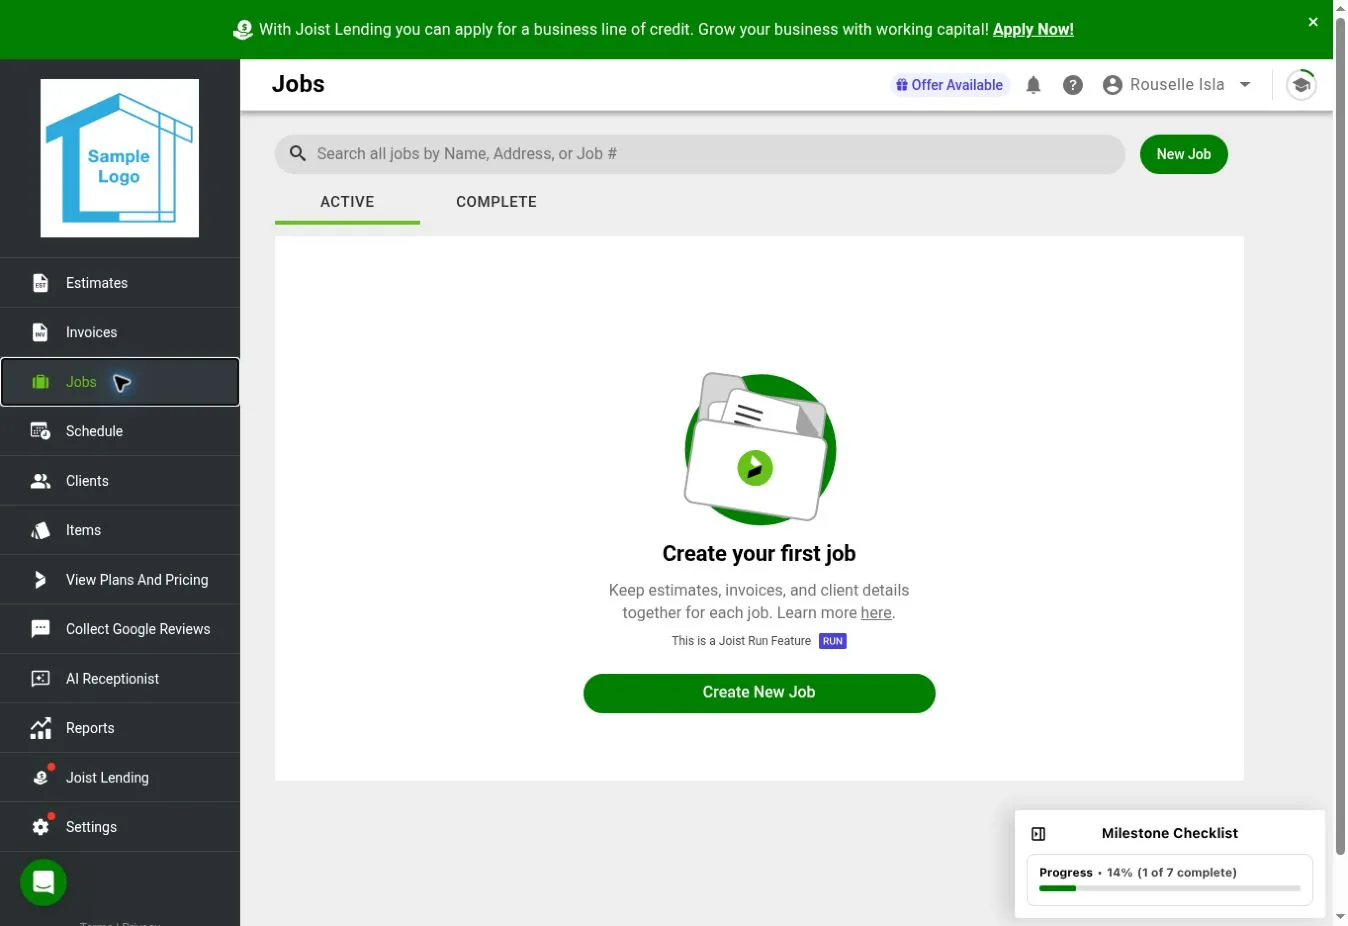
Task: Click the Create New Job button
Action: tap(759, 693)
